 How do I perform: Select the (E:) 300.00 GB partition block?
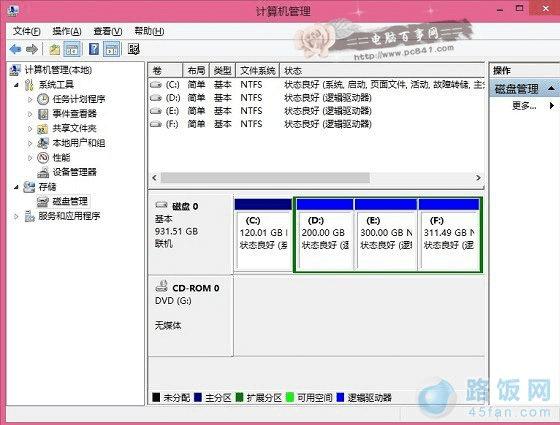[x=386, y=235]
